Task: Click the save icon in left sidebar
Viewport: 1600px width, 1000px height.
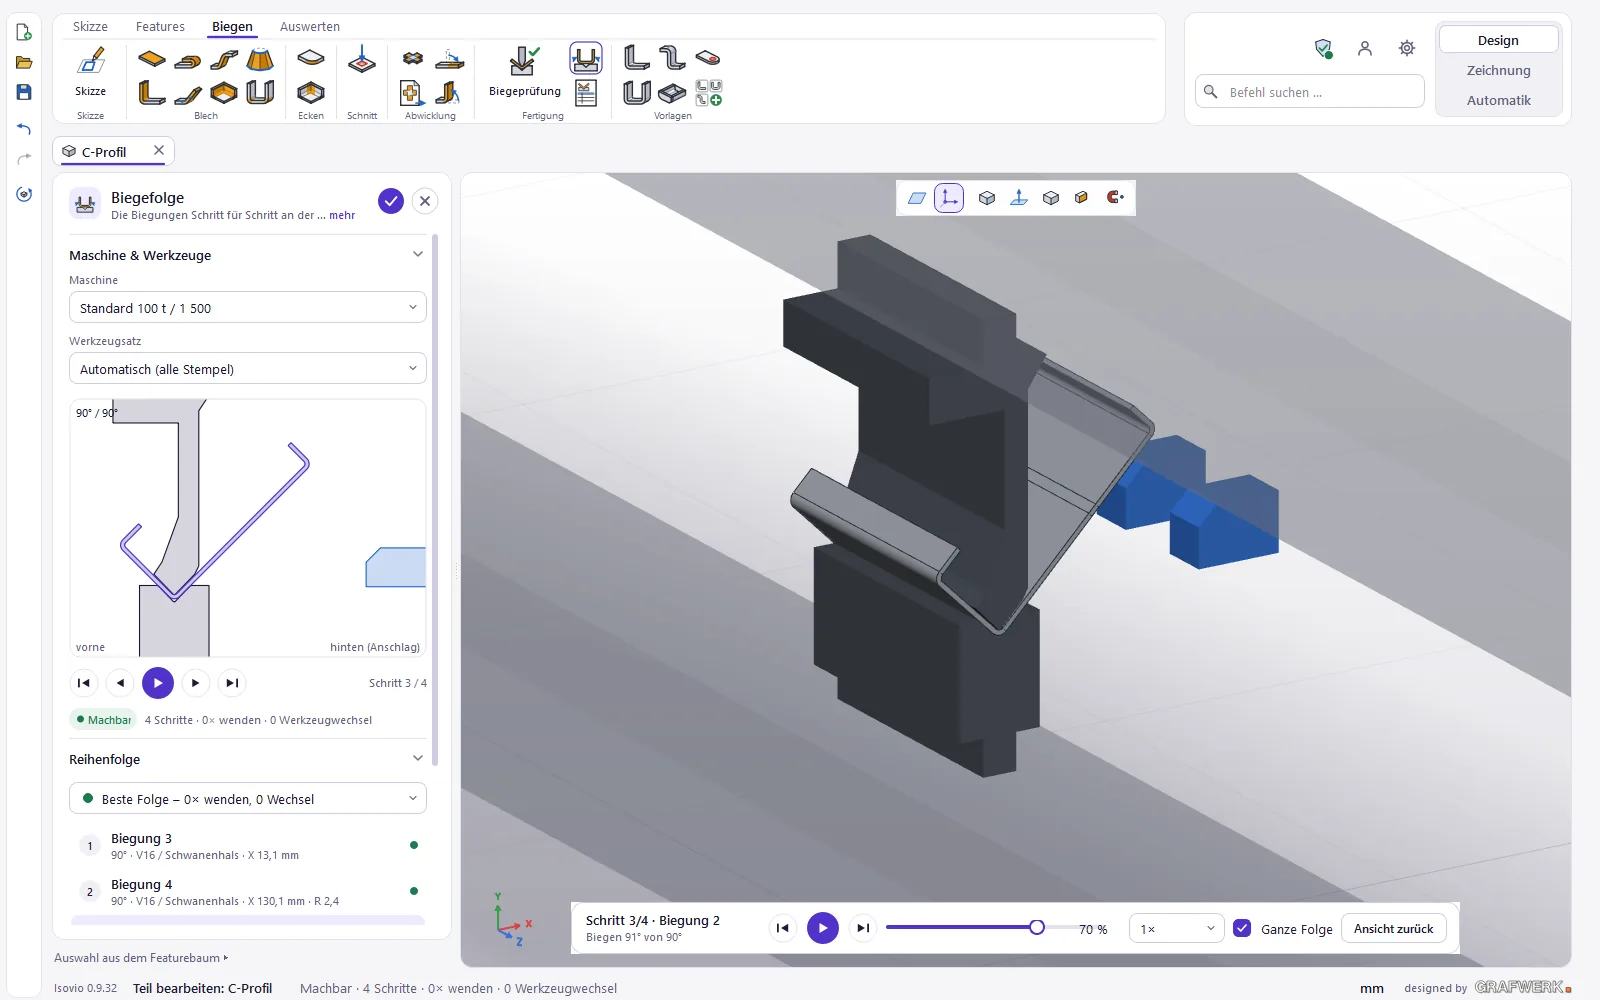Action: [x=24, y=92]
